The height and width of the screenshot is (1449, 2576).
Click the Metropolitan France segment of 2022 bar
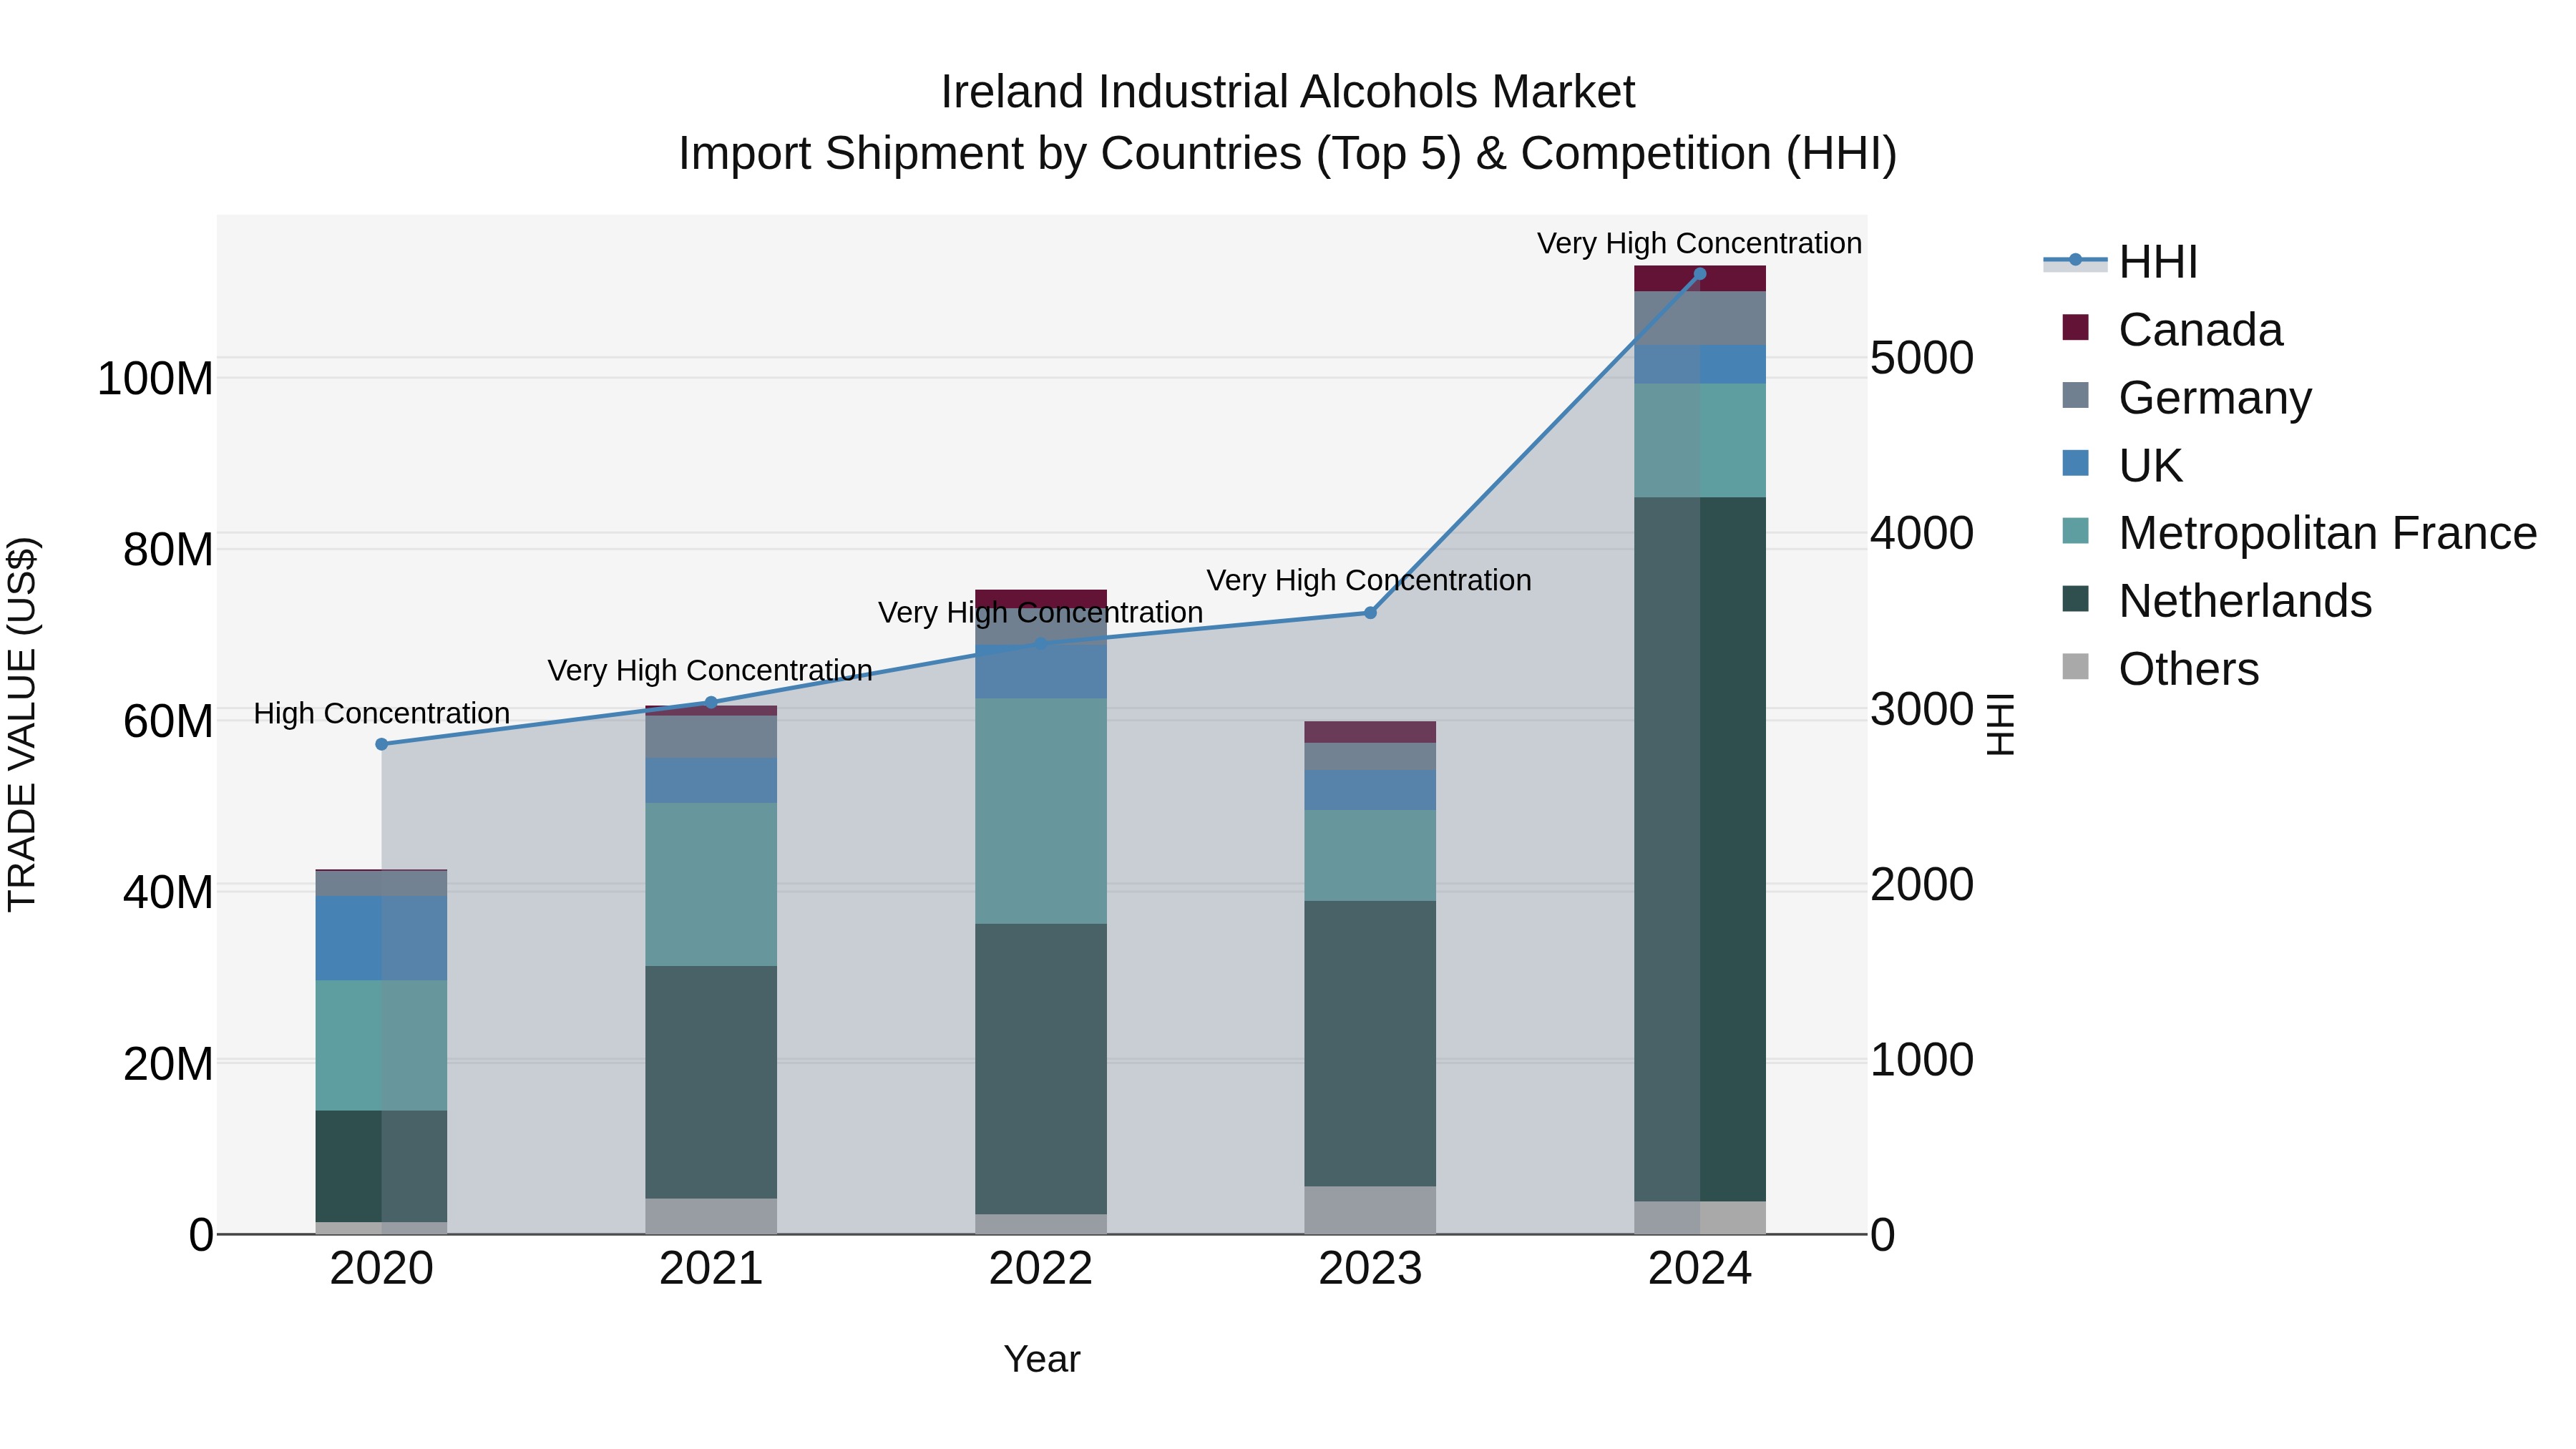point(1040,811)
